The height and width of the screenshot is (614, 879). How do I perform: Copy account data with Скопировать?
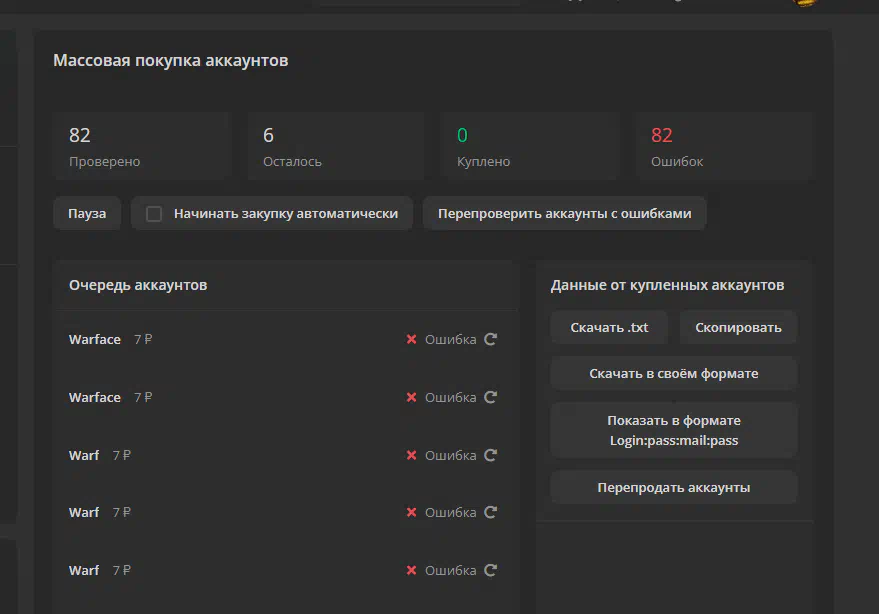(738, 327)
